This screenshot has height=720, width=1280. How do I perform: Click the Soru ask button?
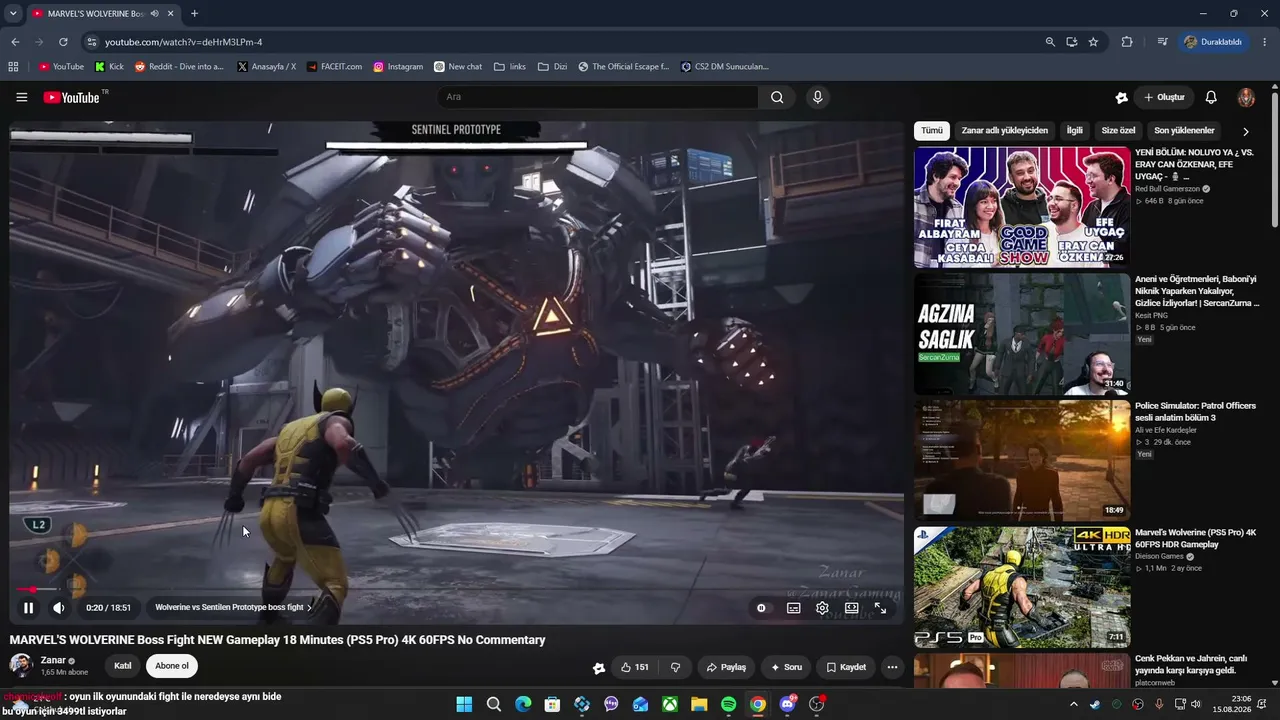tap(786, 667)
